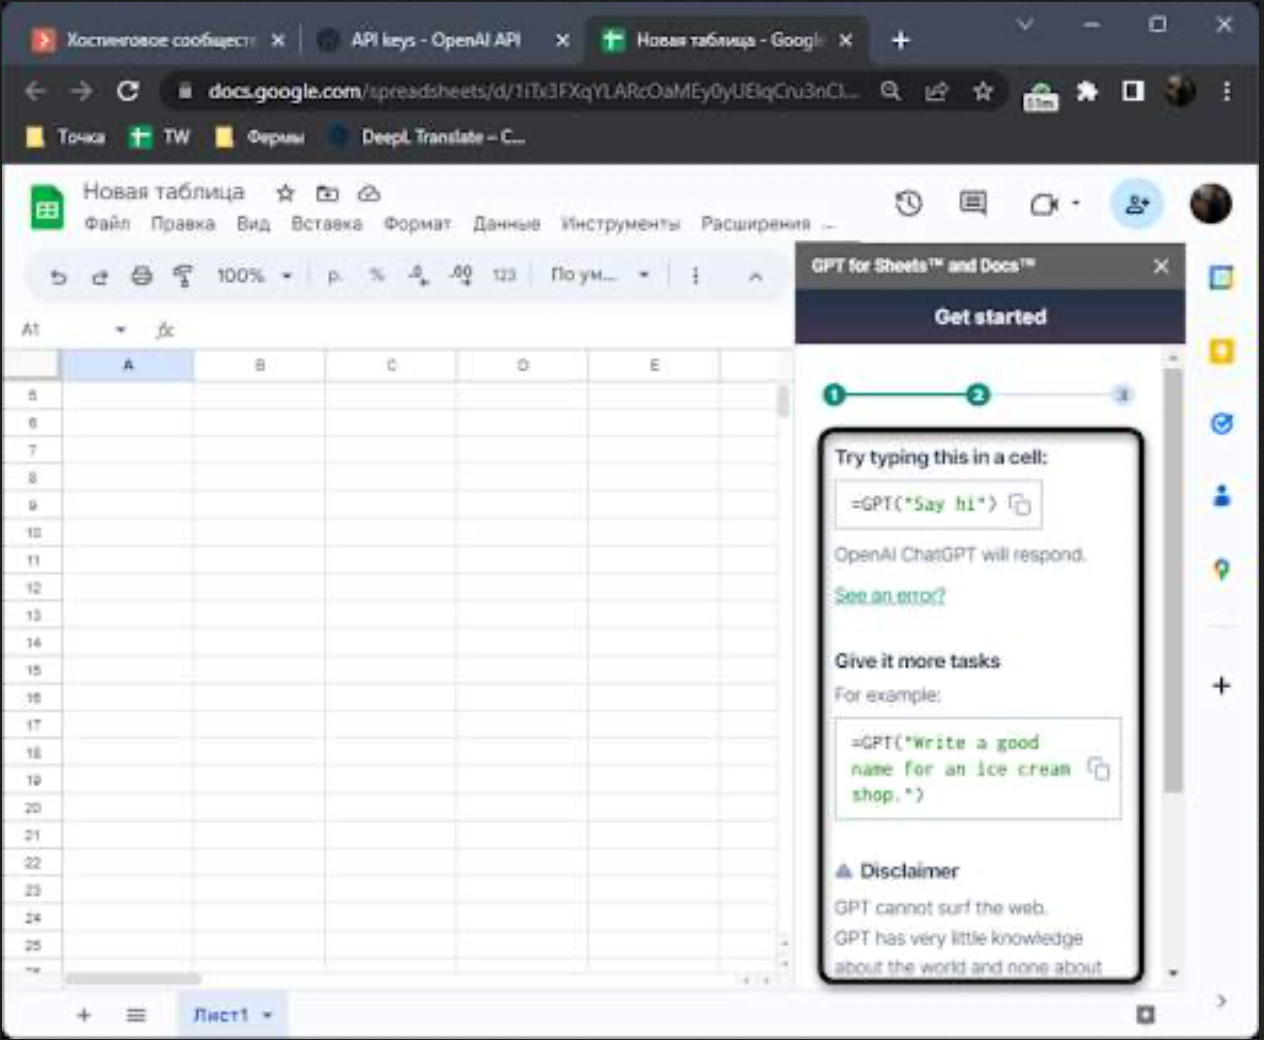The image size is (1264, 1040).
Task: Star the Новая таблица document
Action: click(x=285, y=193)
